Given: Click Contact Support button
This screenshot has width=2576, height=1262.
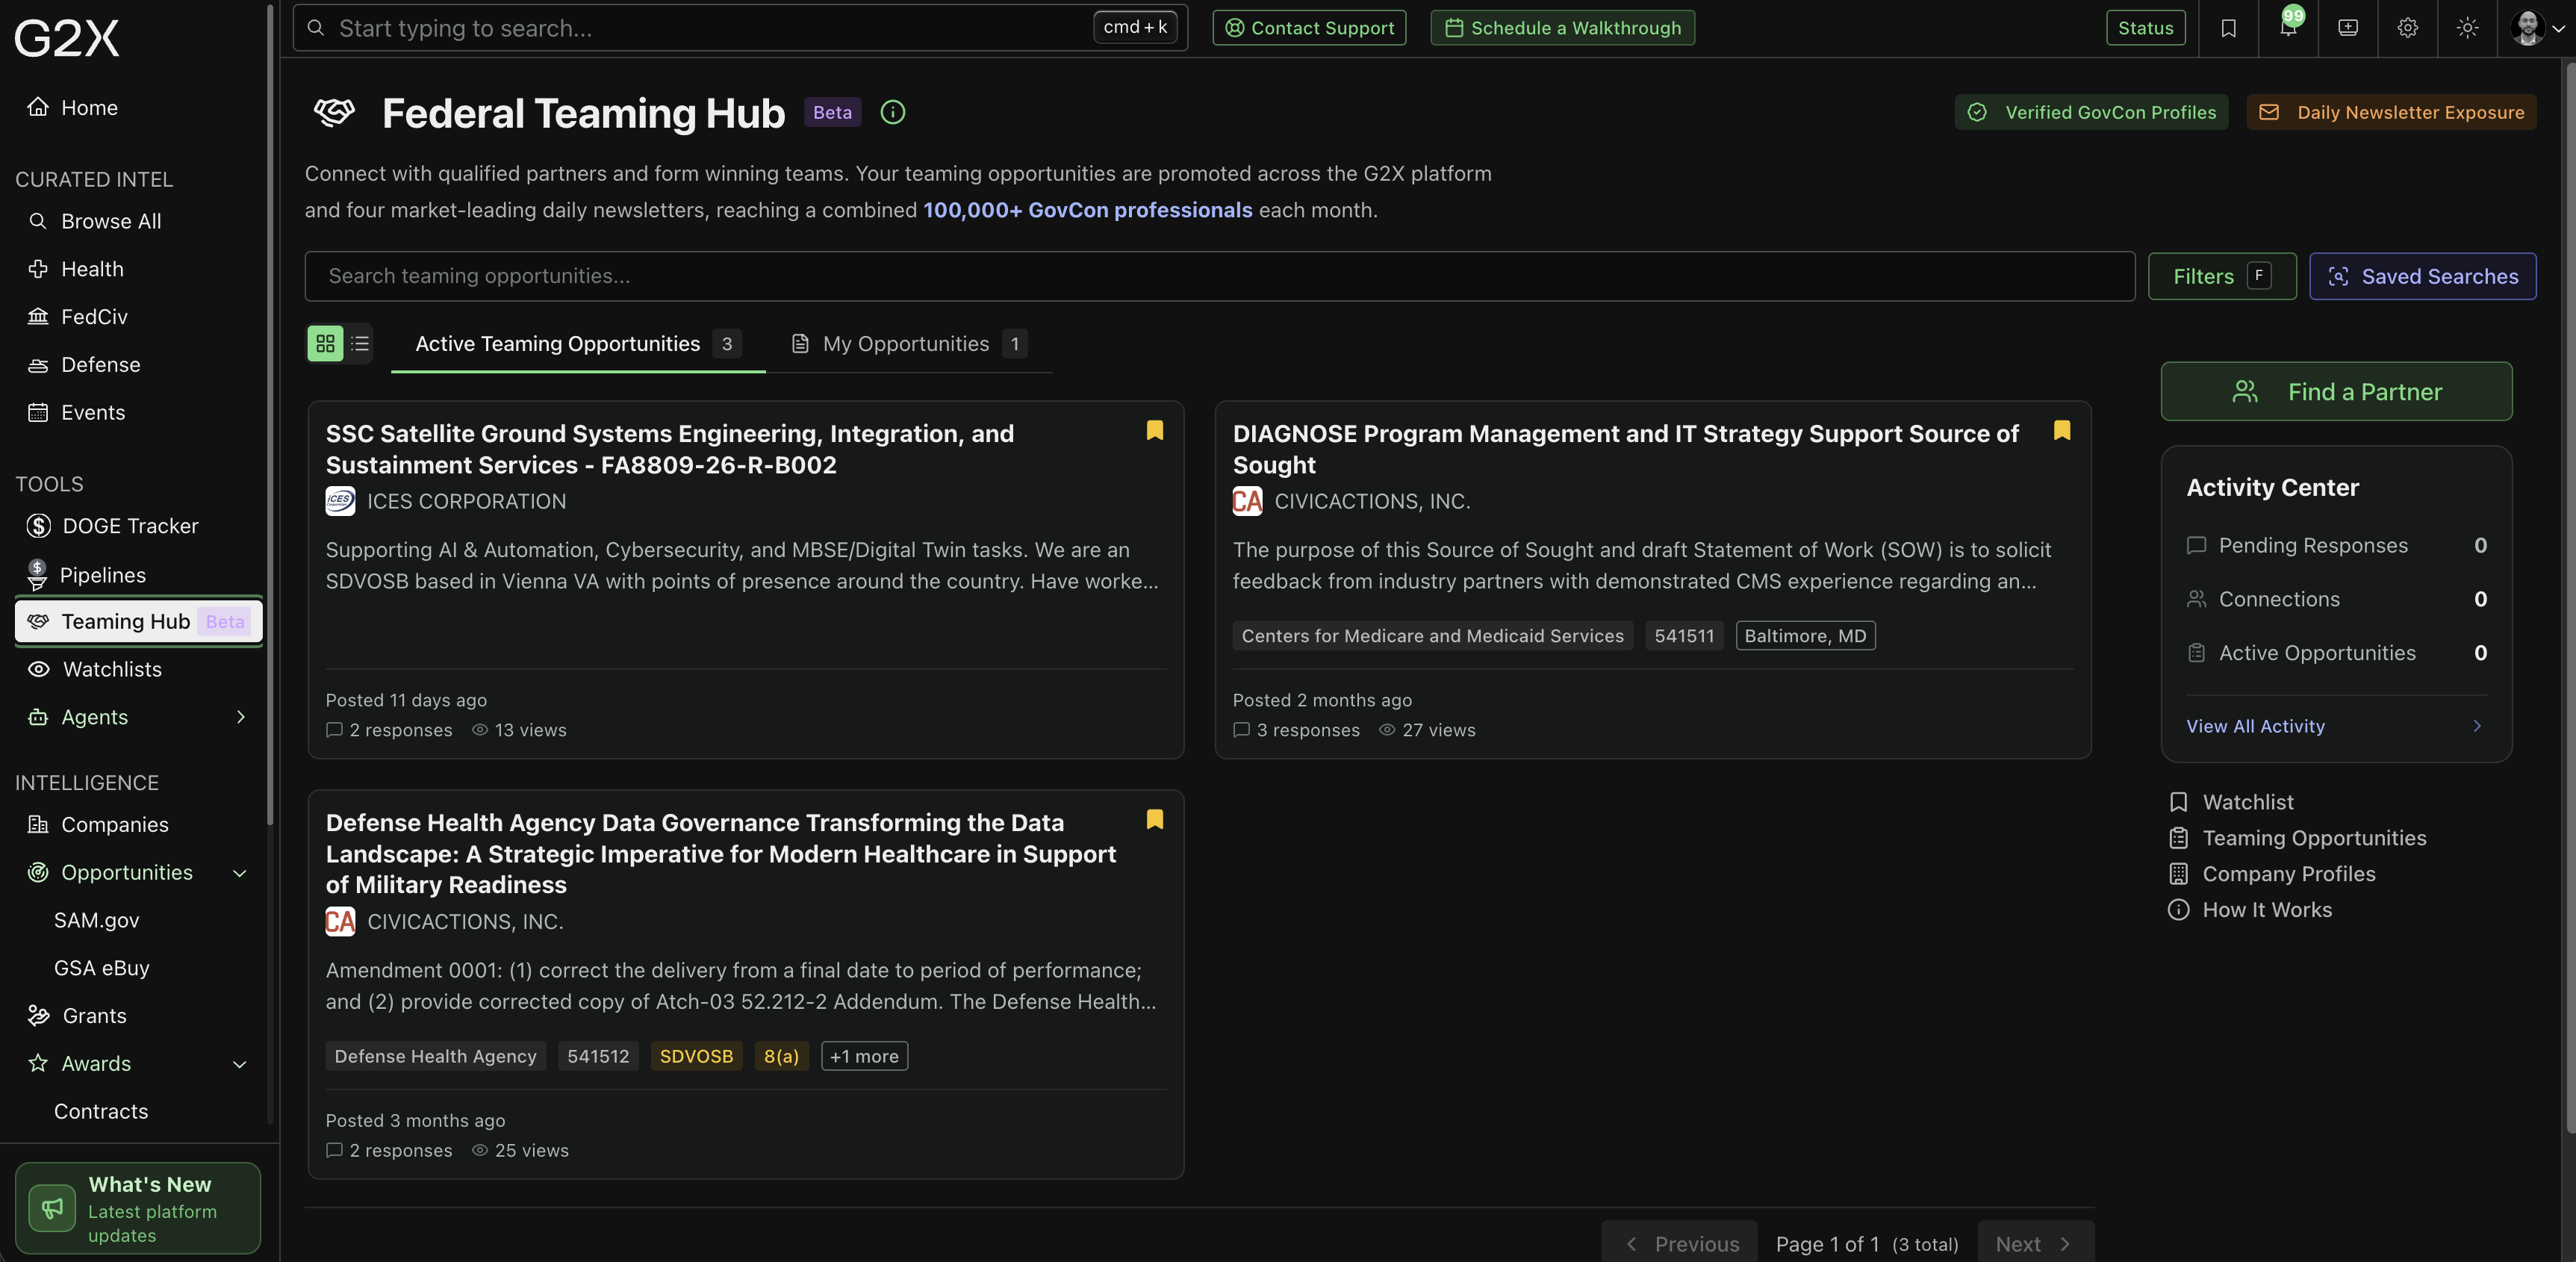Looking at the screenshot, I should click(x=1309, y=28).
